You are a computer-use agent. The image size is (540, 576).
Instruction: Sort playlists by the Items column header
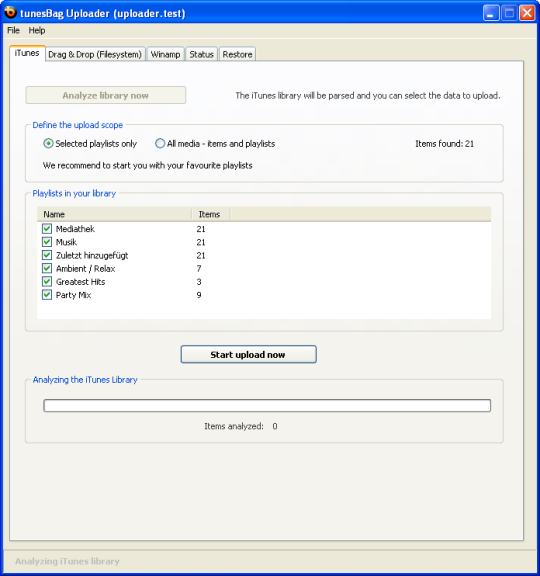211,214
